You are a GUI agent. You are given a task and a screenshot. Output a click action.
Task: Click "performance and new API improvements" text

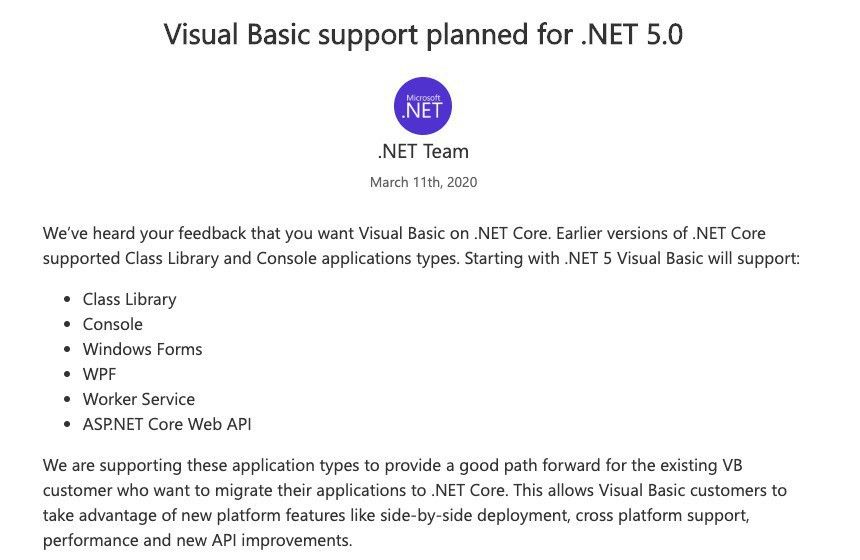point(197,541)
